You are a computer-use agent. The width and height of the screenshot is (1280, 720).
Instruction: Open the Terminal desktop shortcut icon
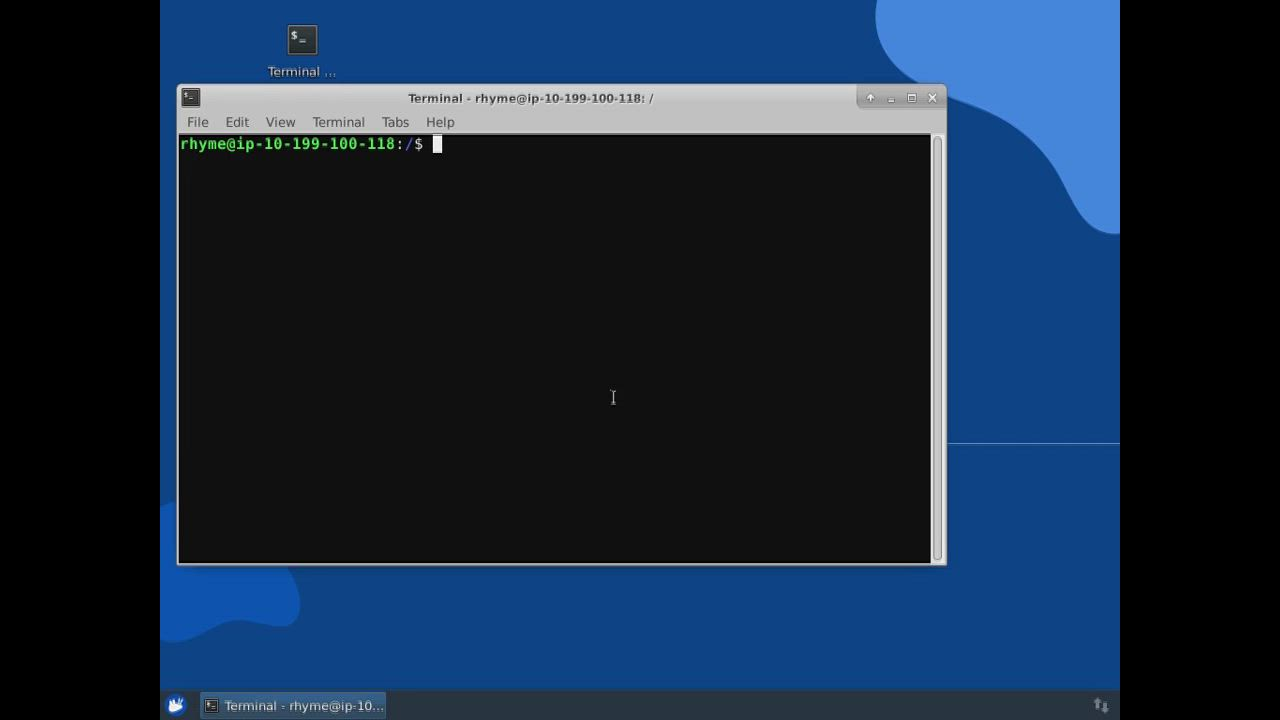pyautogui.click(x=302, y=40)
